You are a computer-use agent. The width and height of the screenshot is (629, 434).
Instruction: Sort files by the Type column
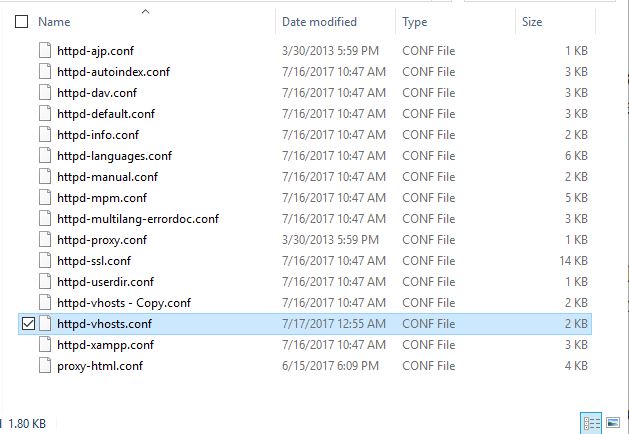pyautogui.click(x=414, y=22)
